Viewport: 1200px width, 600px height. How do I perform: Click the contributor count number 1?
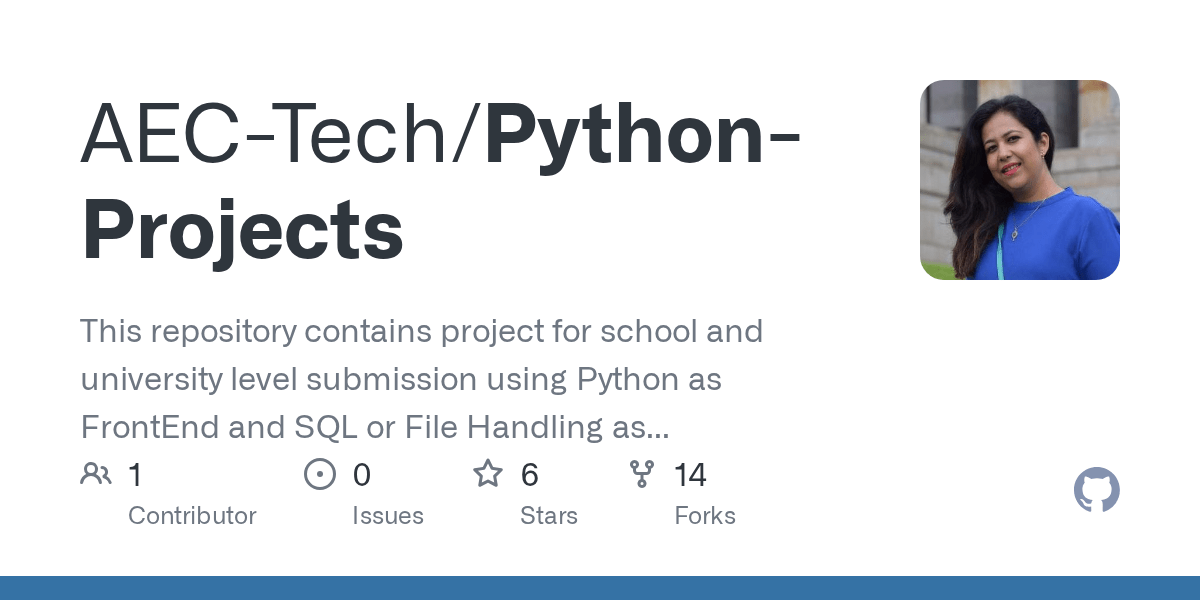pos(135,475)
